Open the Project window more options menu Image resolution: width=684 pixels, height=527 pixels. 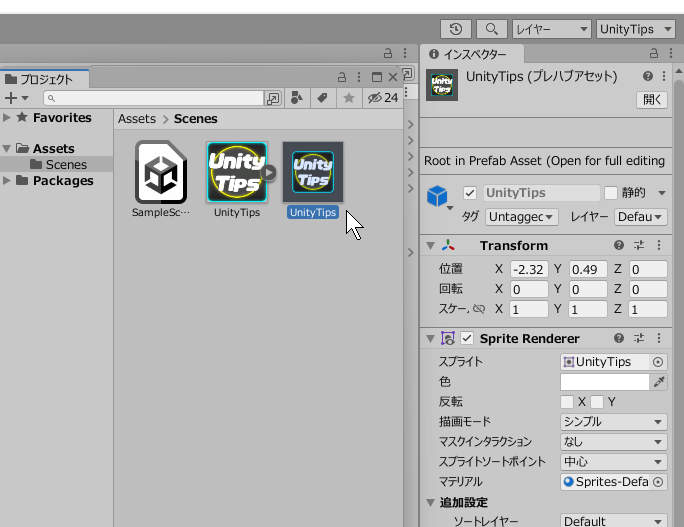tap(359, 77)
